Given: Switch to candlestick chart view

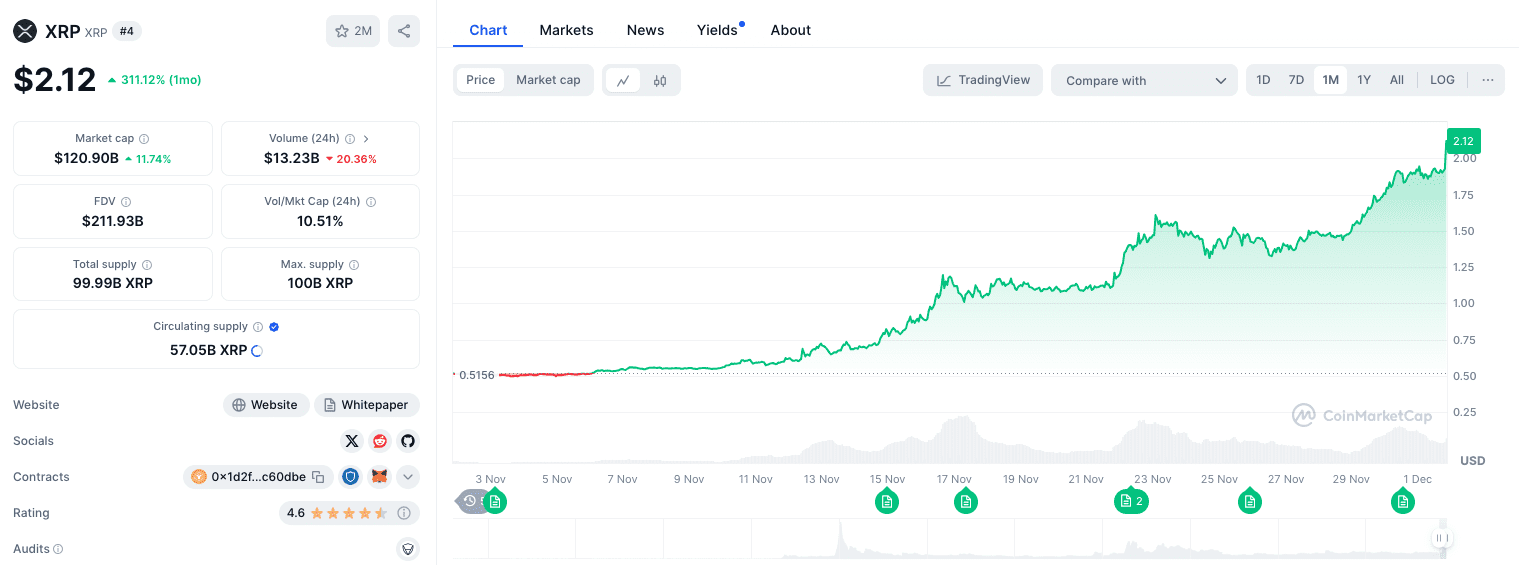Looking at the screenshot, I should [660, 81].
